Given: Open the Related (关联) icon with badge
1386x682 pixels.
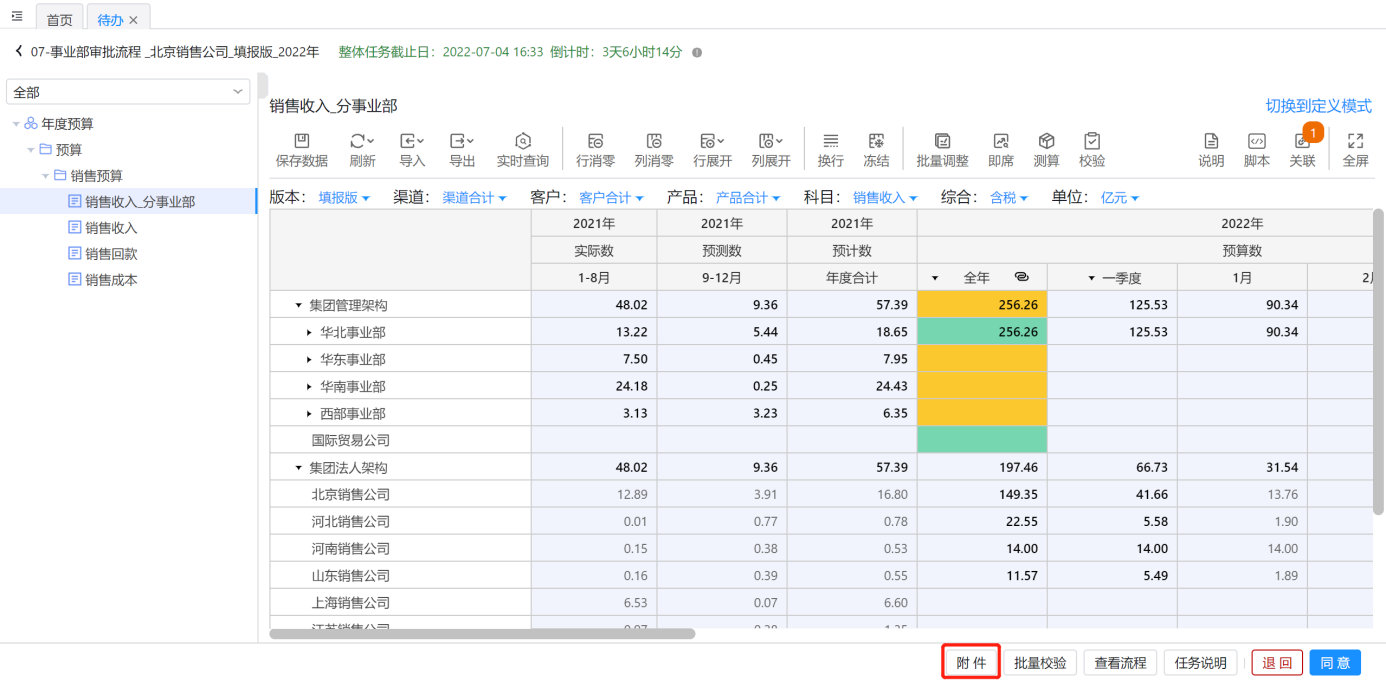Looking at the screenshot, I should pos(1302,142).
